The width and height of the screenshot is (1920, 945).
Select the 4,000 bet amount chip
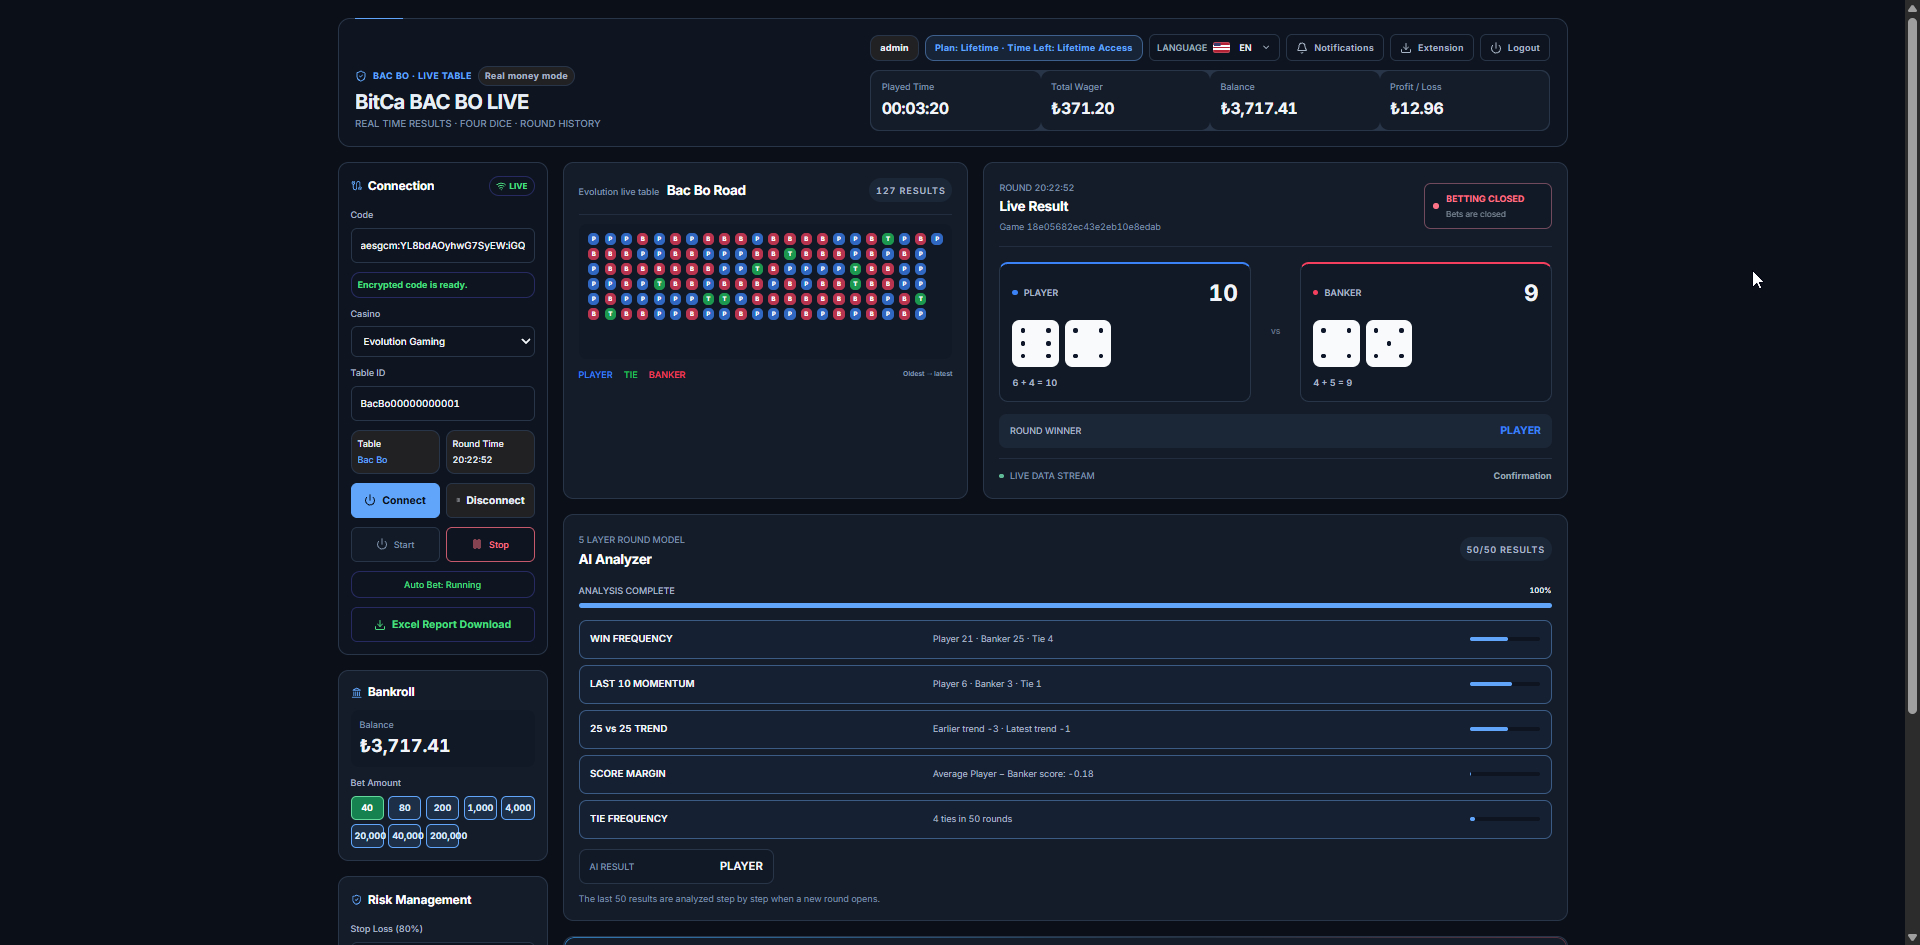pos(518,808)
